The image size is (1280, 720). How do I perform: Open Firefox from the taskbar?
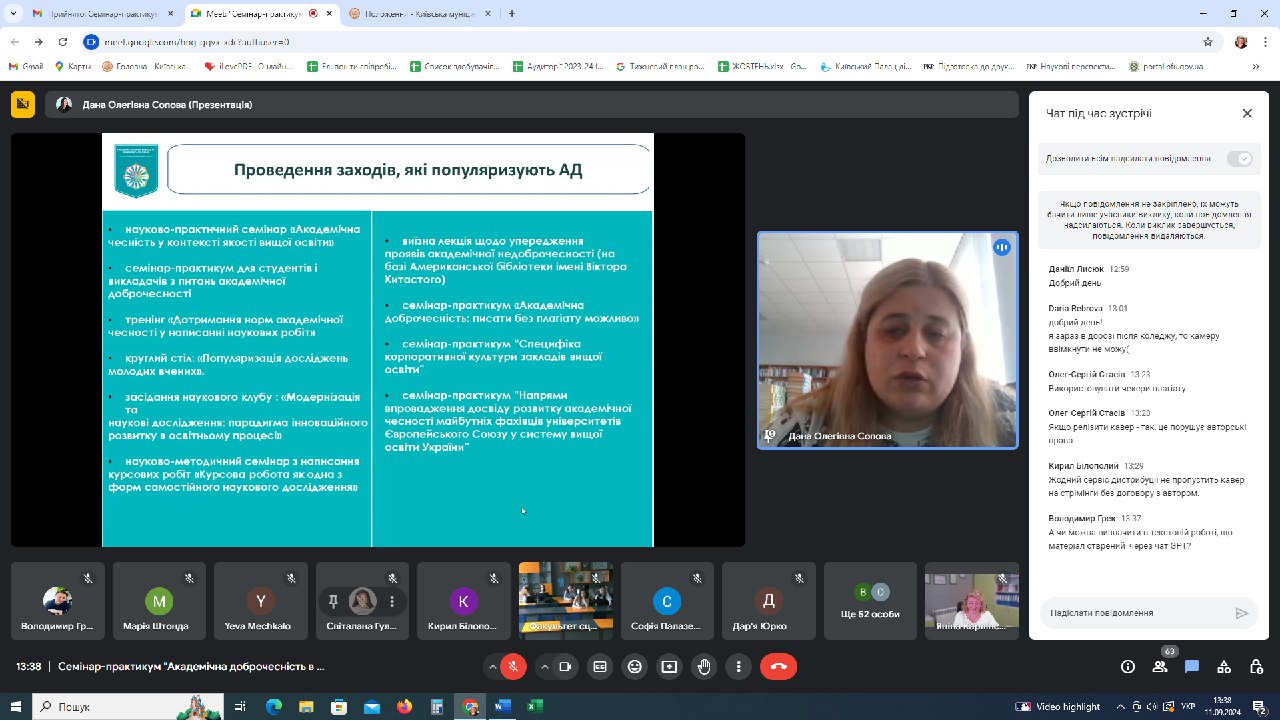(404, 706)
